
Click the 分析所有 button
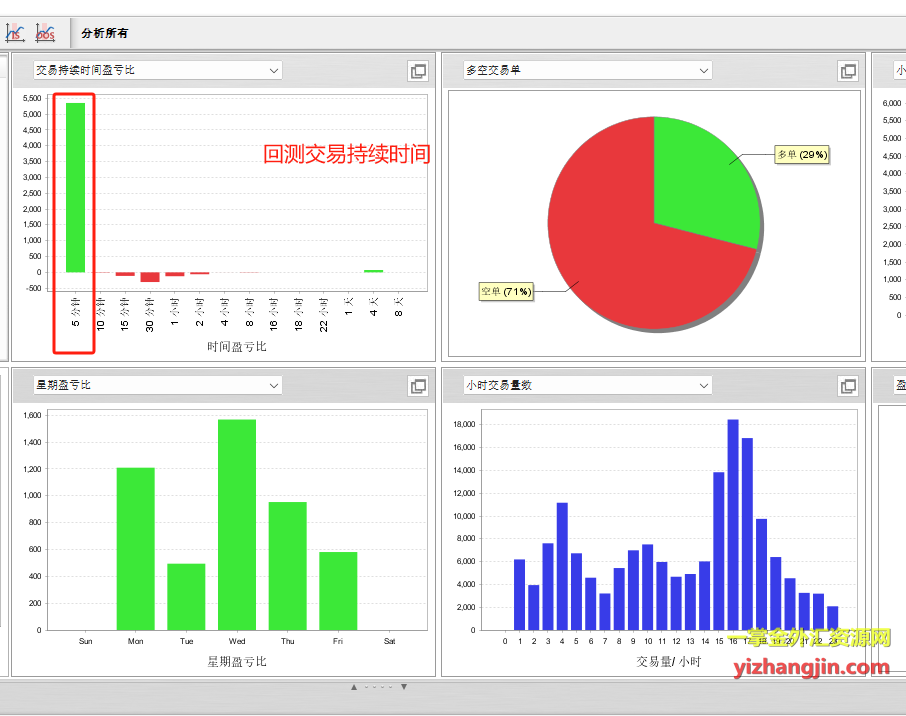104,34
